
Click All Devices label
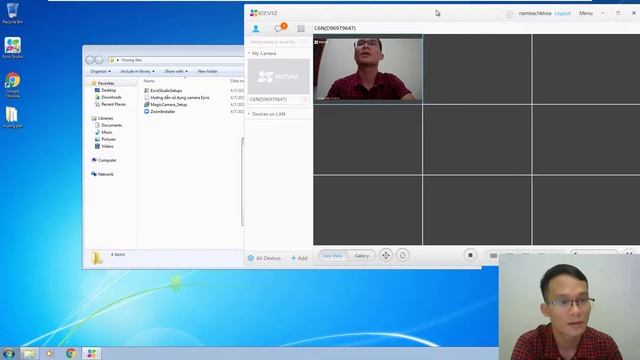268,258
